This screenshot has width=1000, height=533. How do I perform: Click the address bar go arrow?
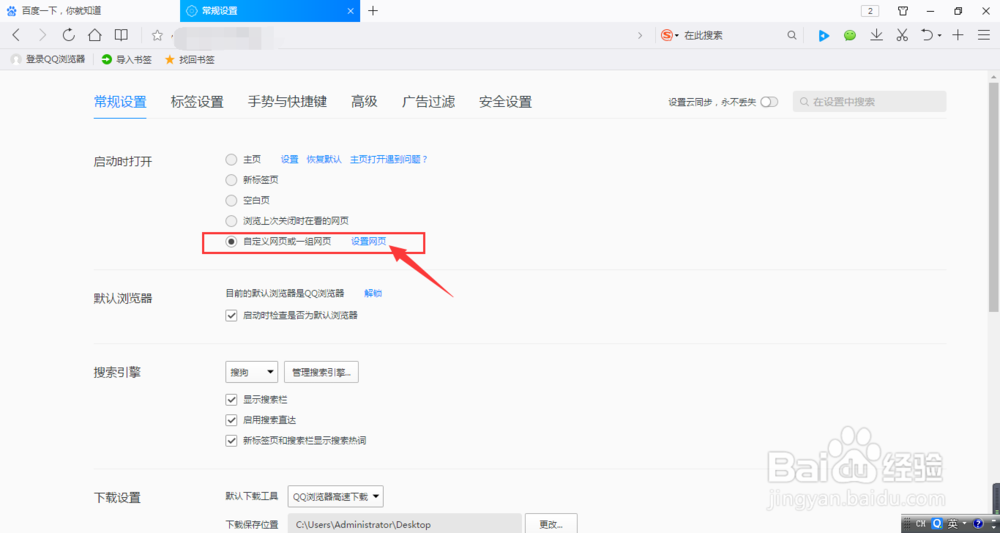[640, 36]
